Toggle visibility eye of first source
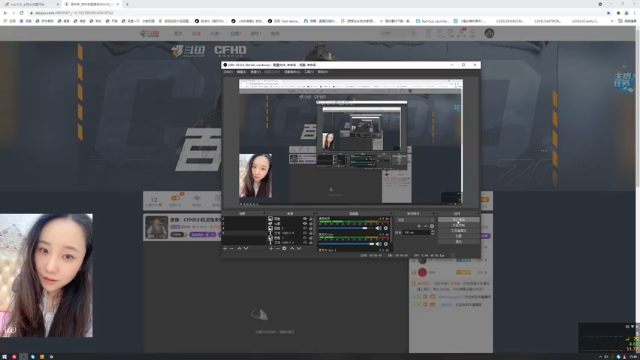The width and height of the screenshot is (640, 360). click(x=304, y=219)
